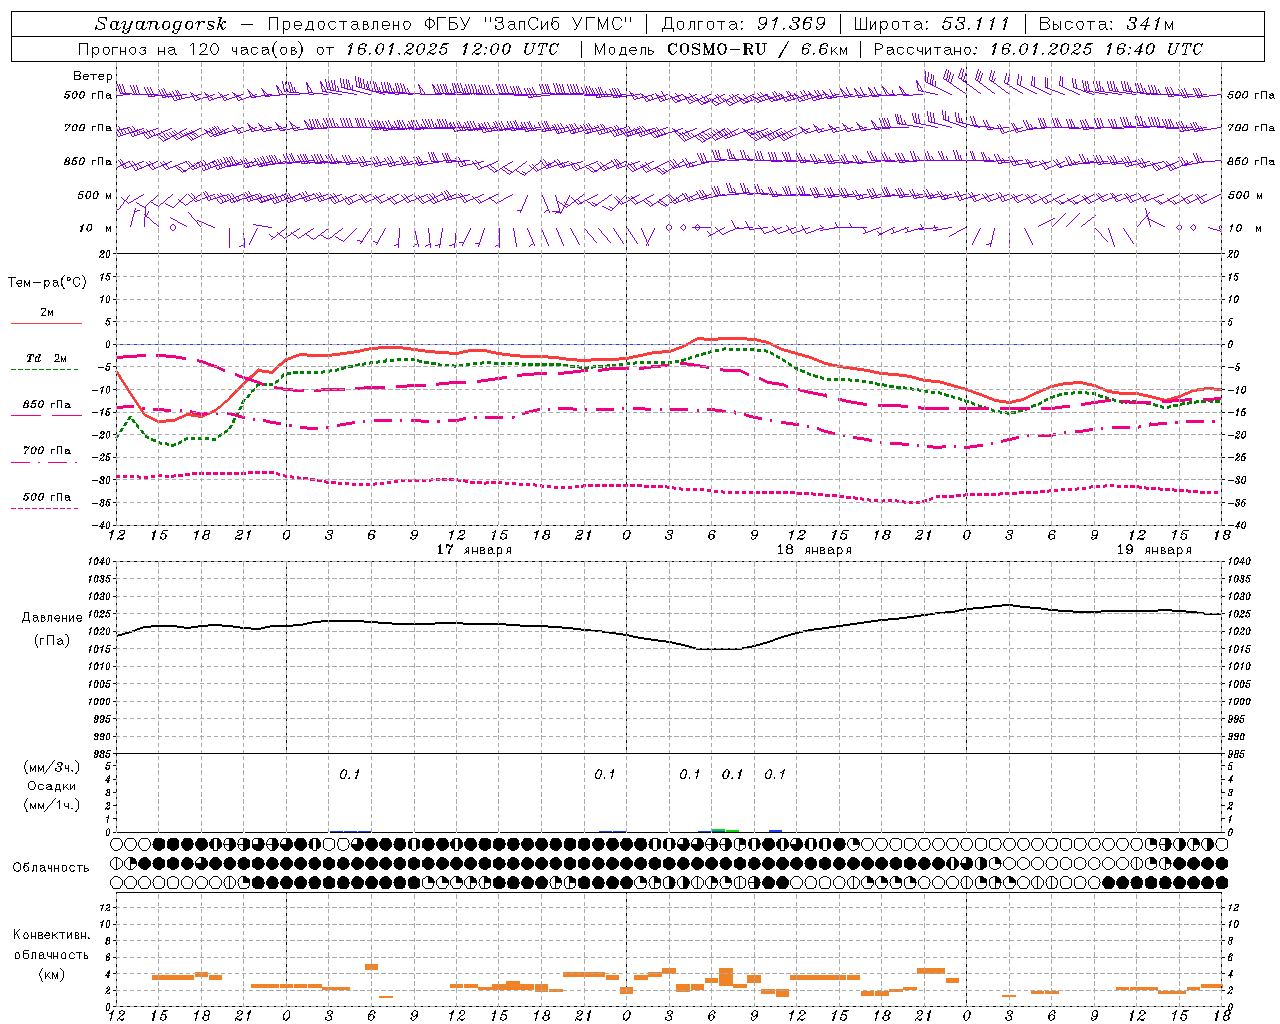Image resolution: width=1280 pixels, height=1024 pixels.
Task: Click the 2м temperature legend entry
Action: point(47,312)
